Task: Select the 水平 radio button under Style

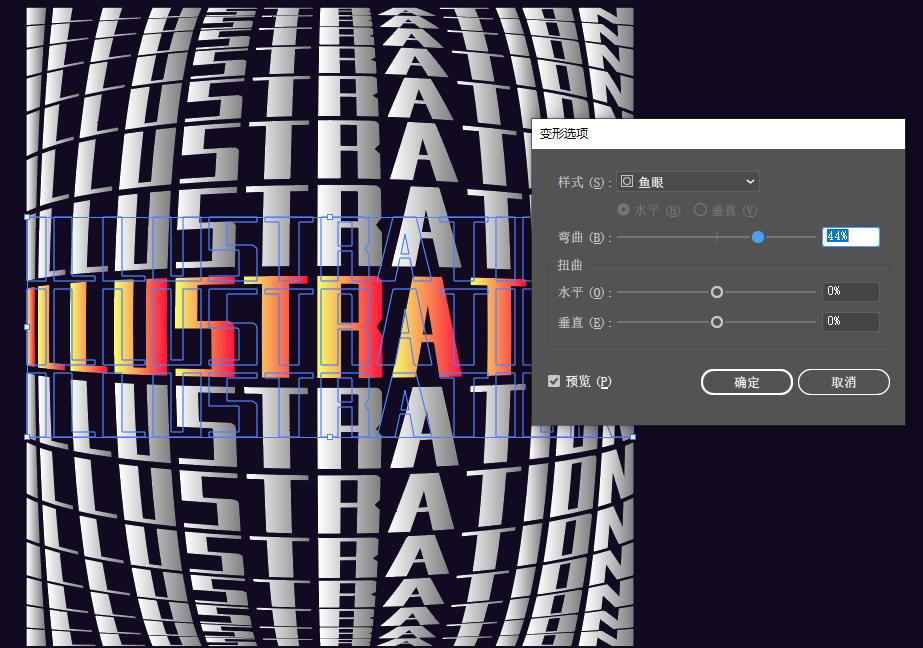Action: click(x=623, y=210)
